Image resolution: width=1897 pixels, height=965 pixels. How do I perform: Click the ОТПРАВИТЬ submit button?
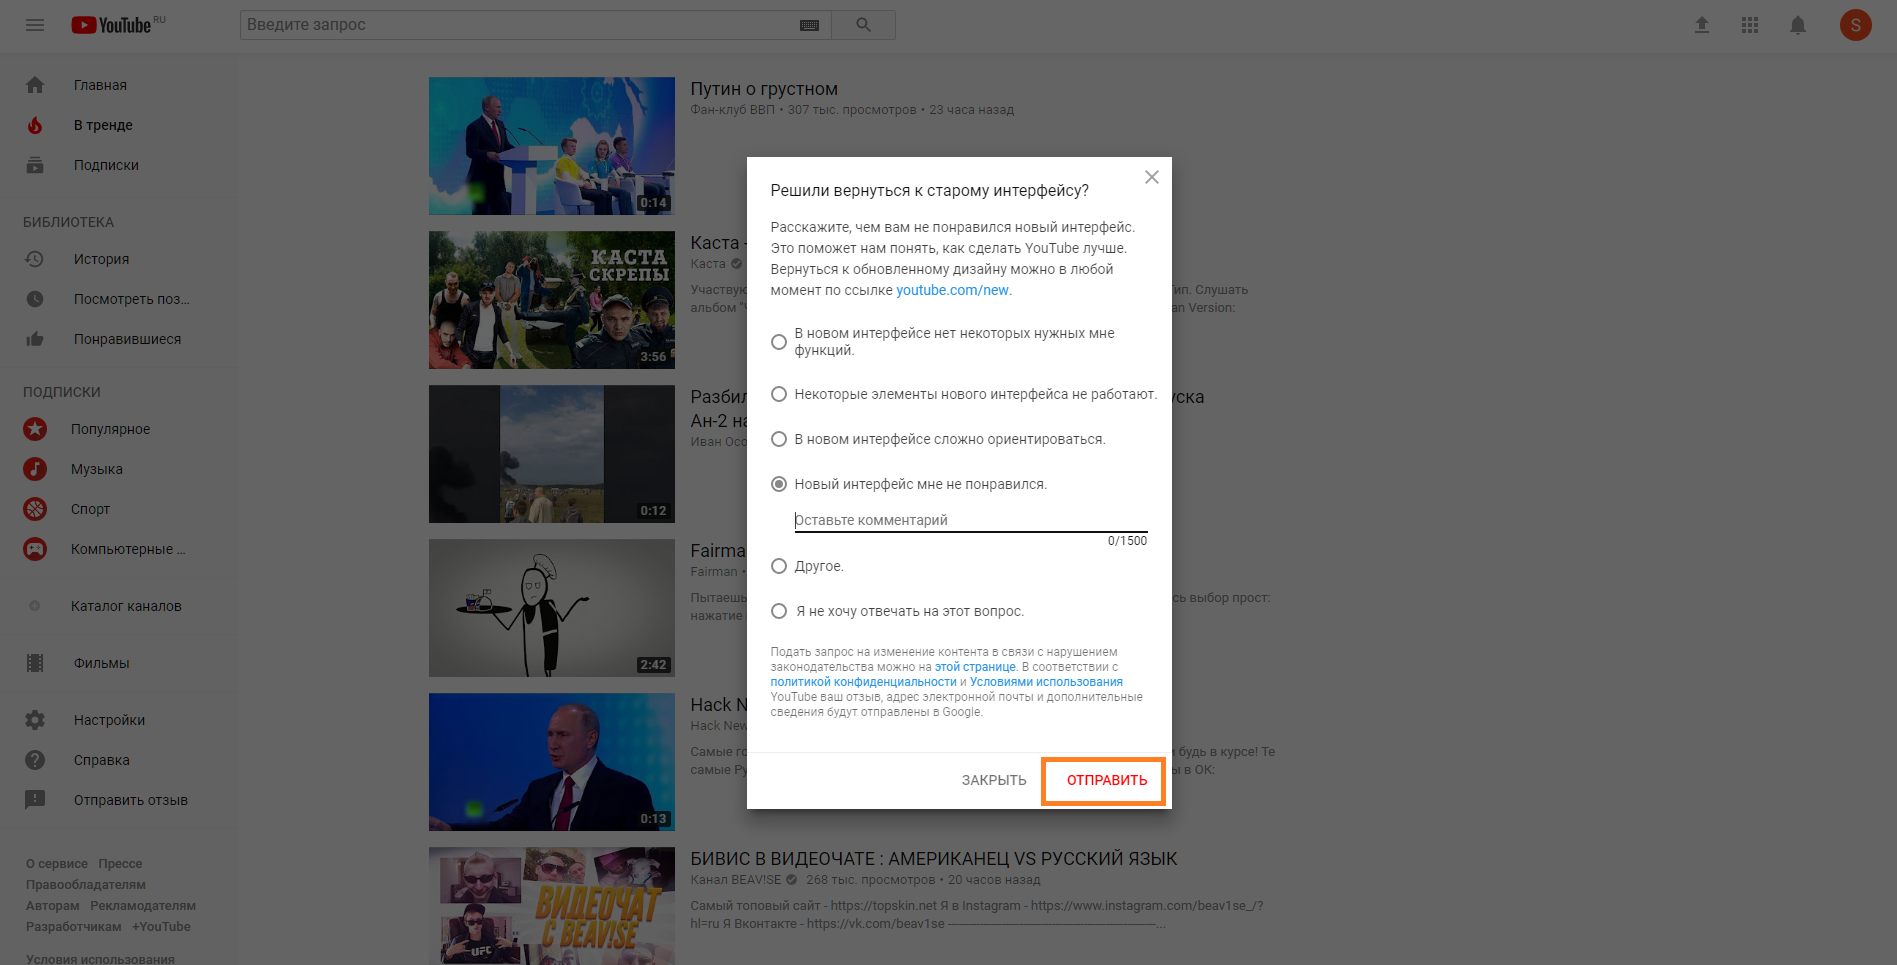[1106, 780]
